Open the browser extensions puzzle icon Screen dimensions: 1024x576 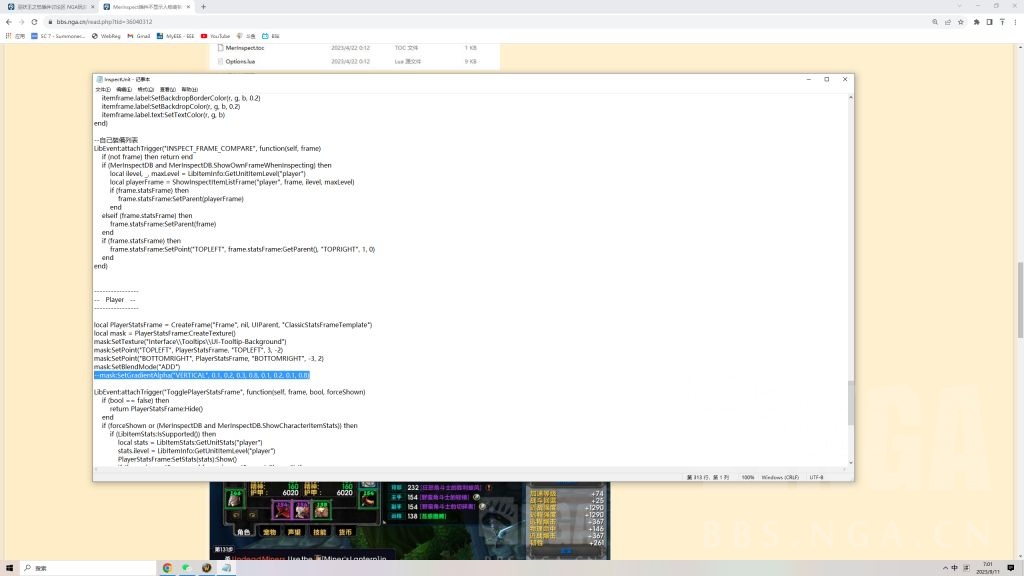(976, 21)
